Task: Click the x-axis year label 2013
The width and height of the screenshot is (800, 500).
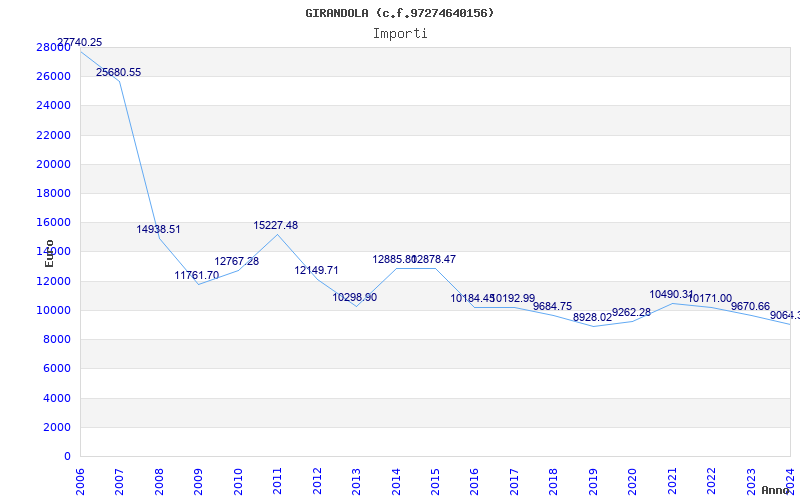Action: click(x=357, y=482)
